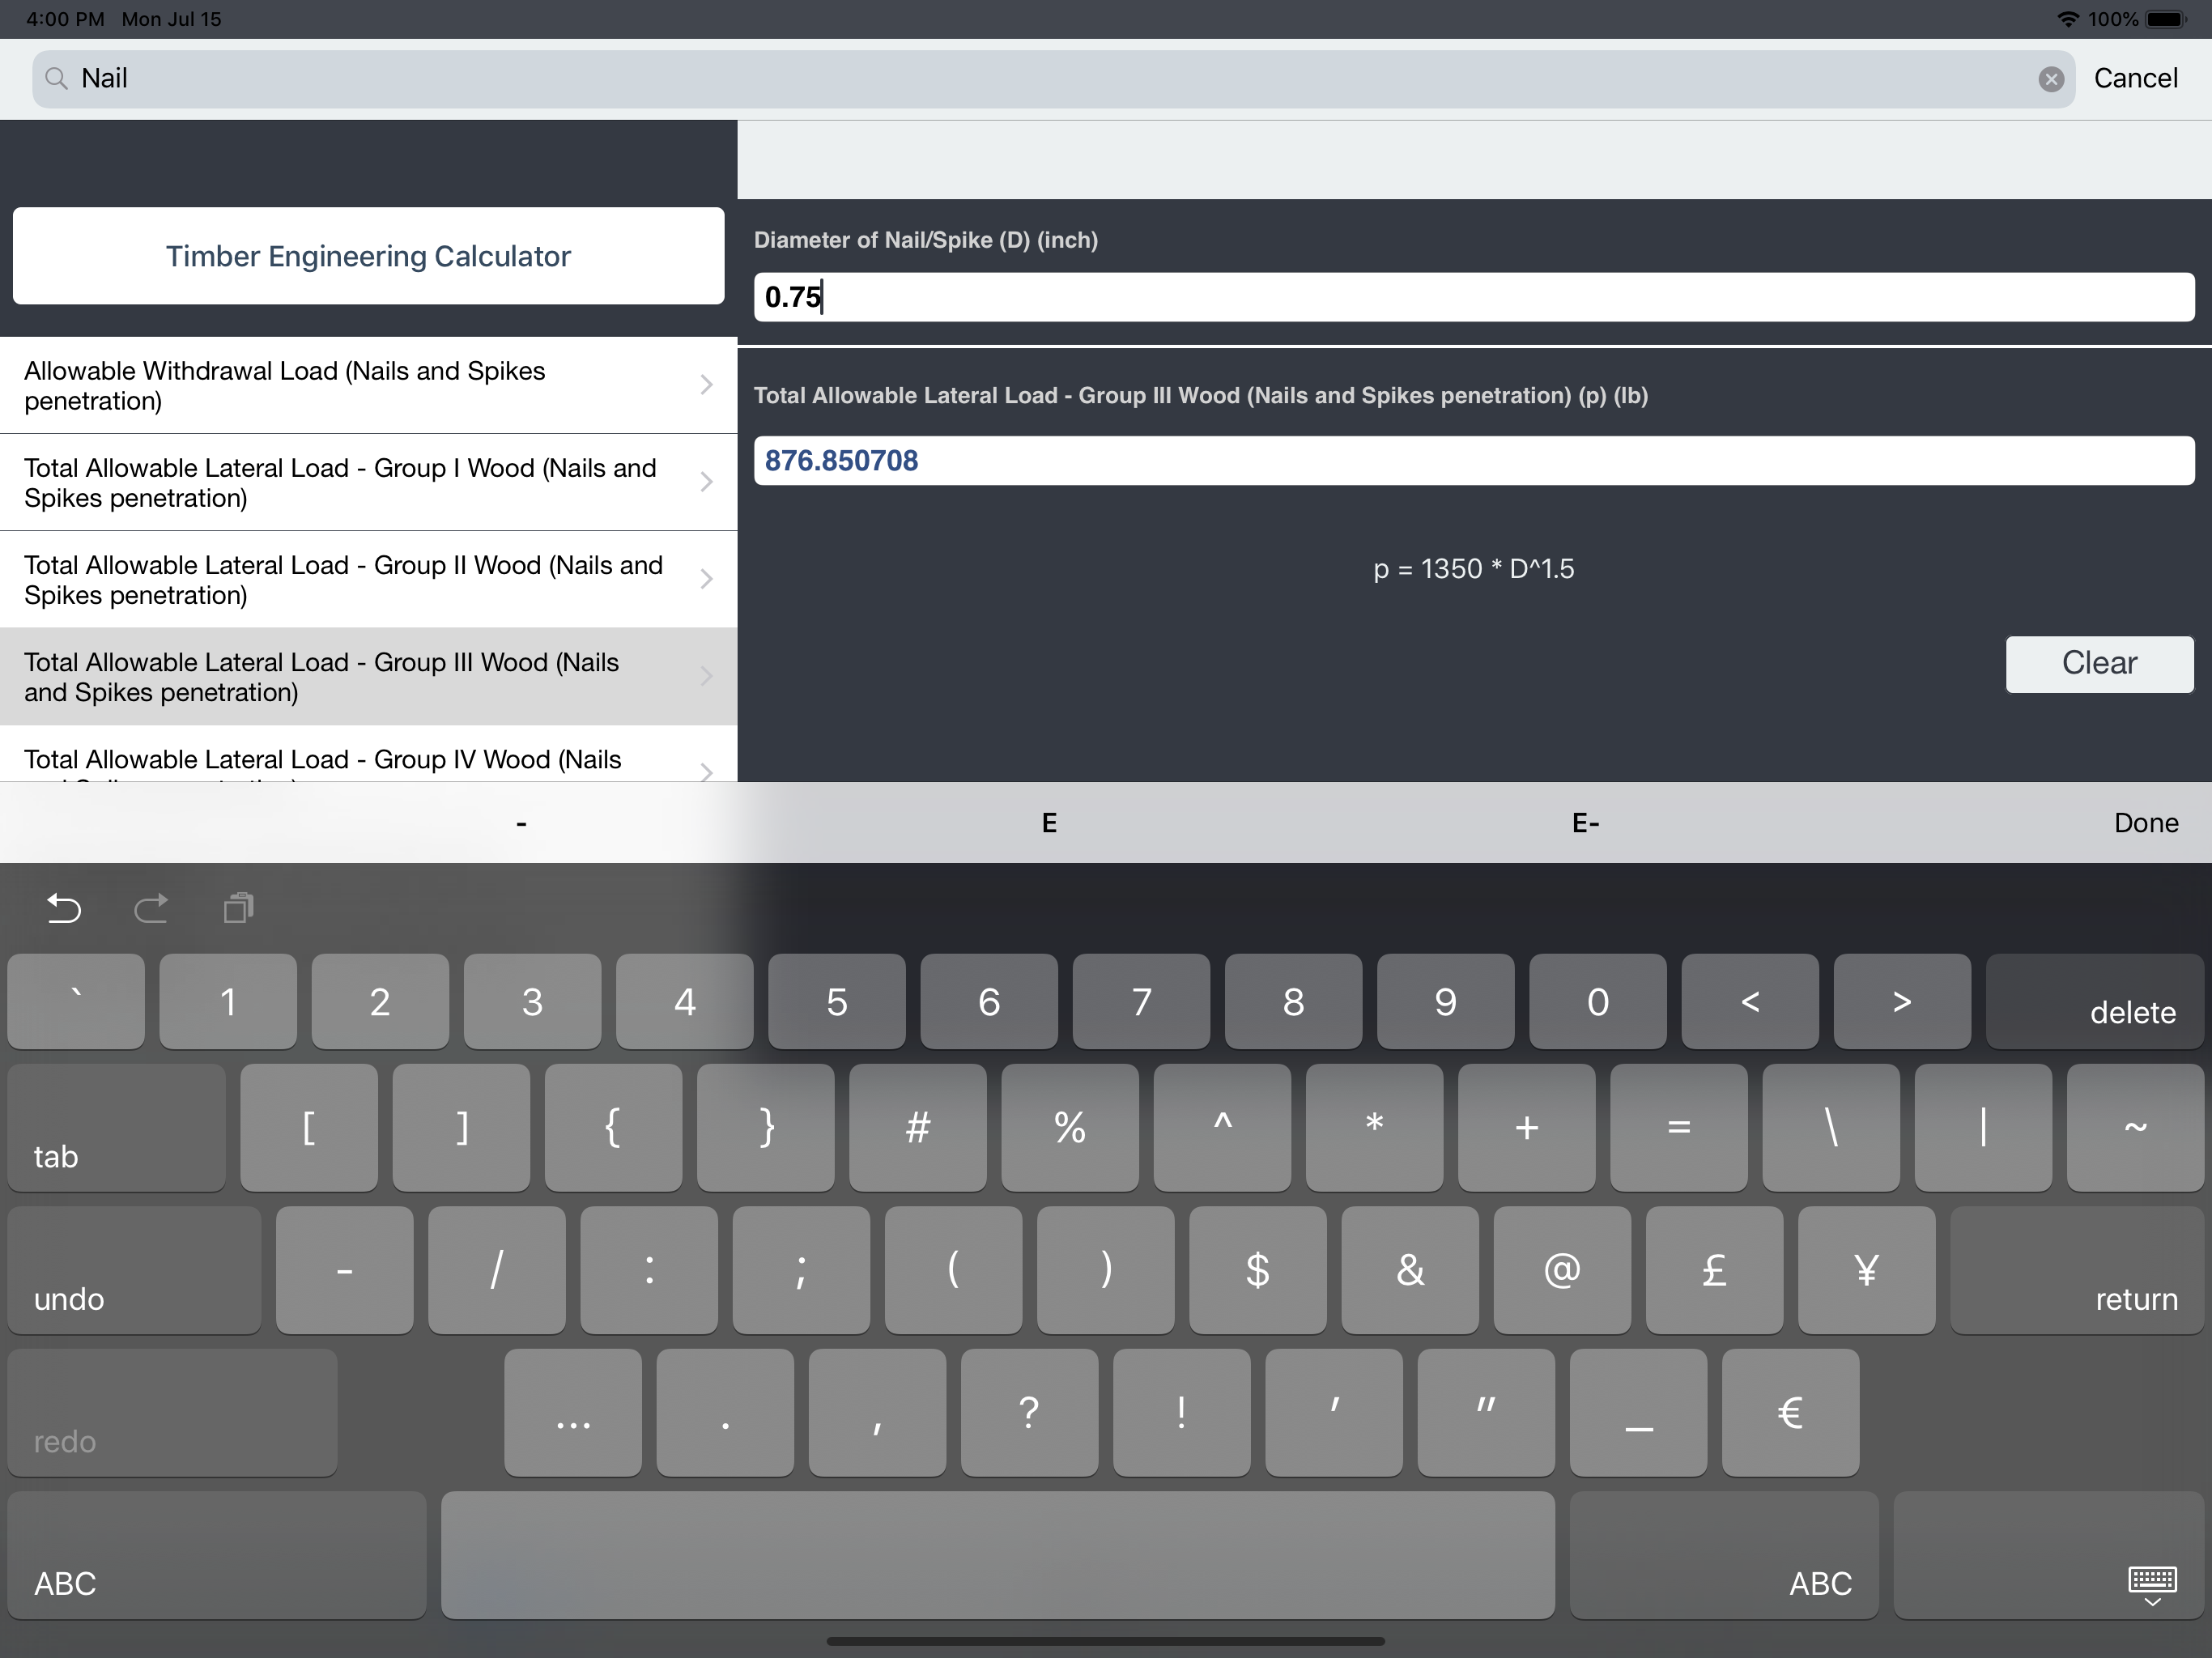The height and width of the screenshot is (1658, 2212).
Task: Tap the keyboard redo arrow icon
Action: (151, 908)
